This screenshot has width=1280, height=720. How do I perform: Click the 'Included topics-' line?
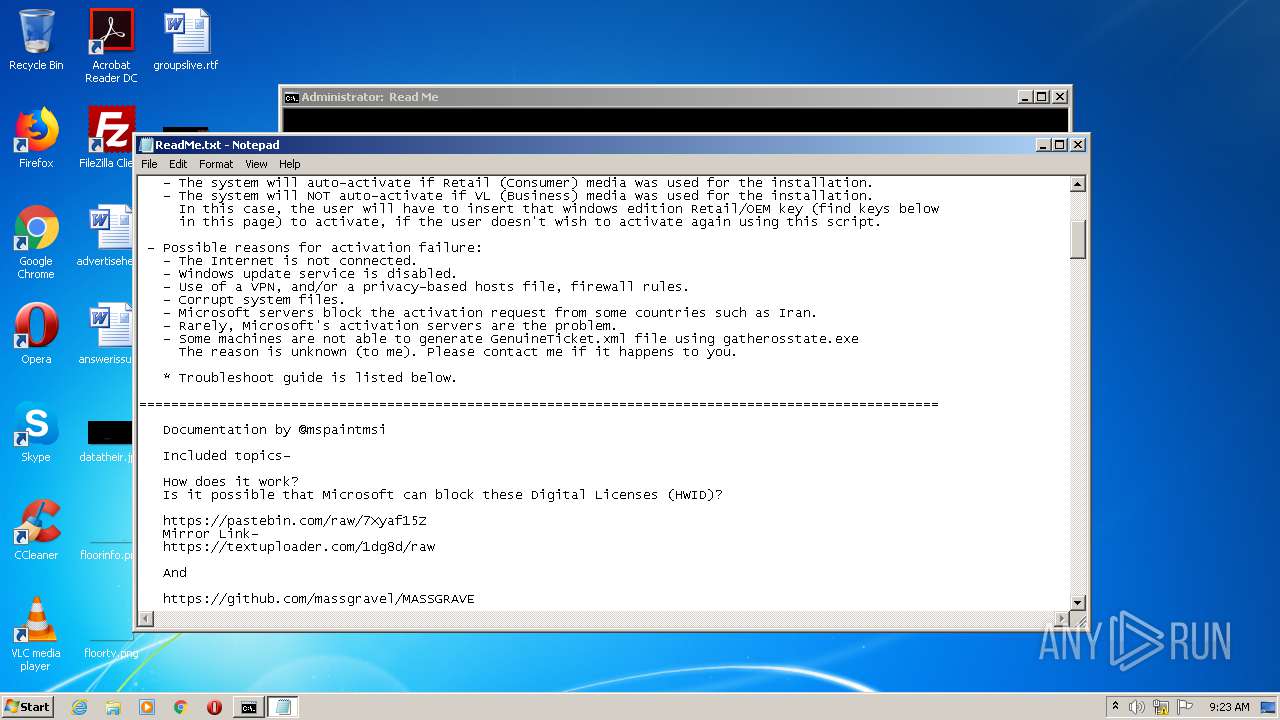click(227, 456)
